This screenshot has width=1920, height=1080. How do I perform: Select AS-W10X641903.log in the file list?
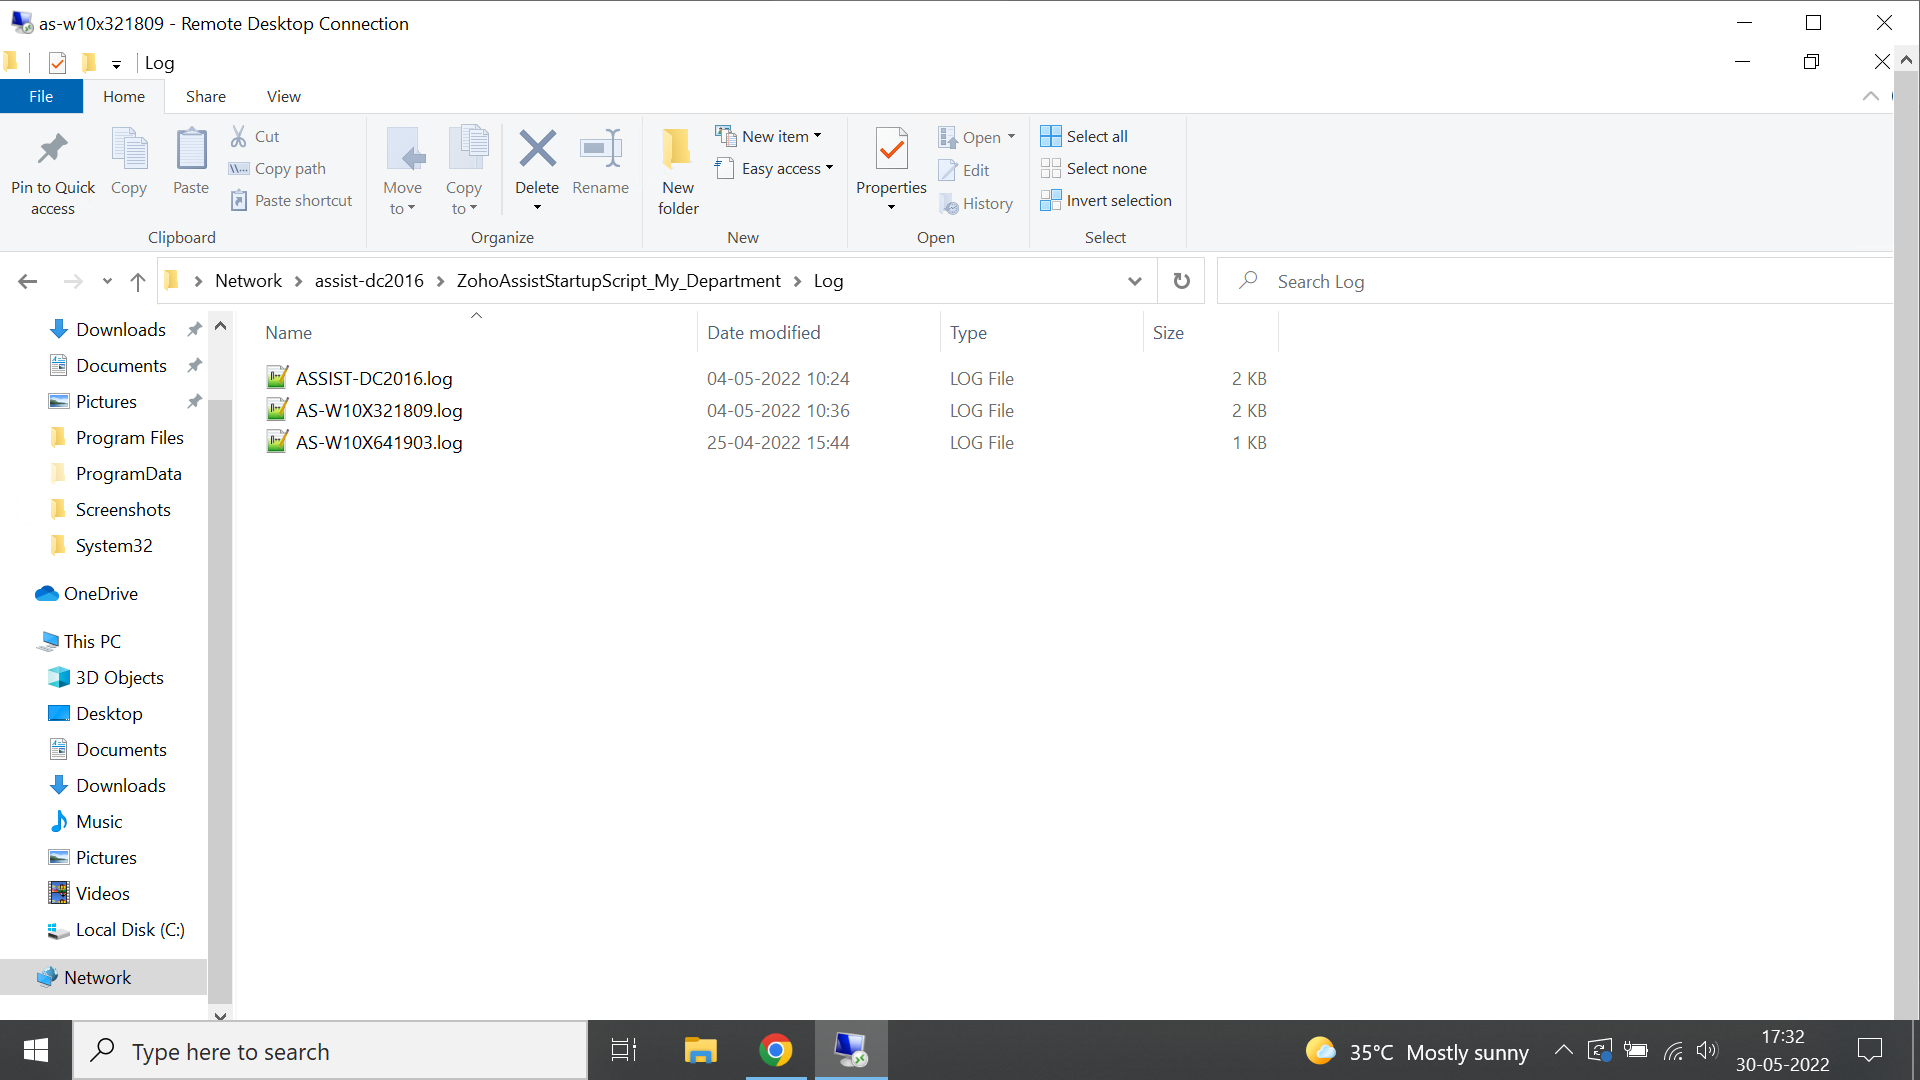378,442
